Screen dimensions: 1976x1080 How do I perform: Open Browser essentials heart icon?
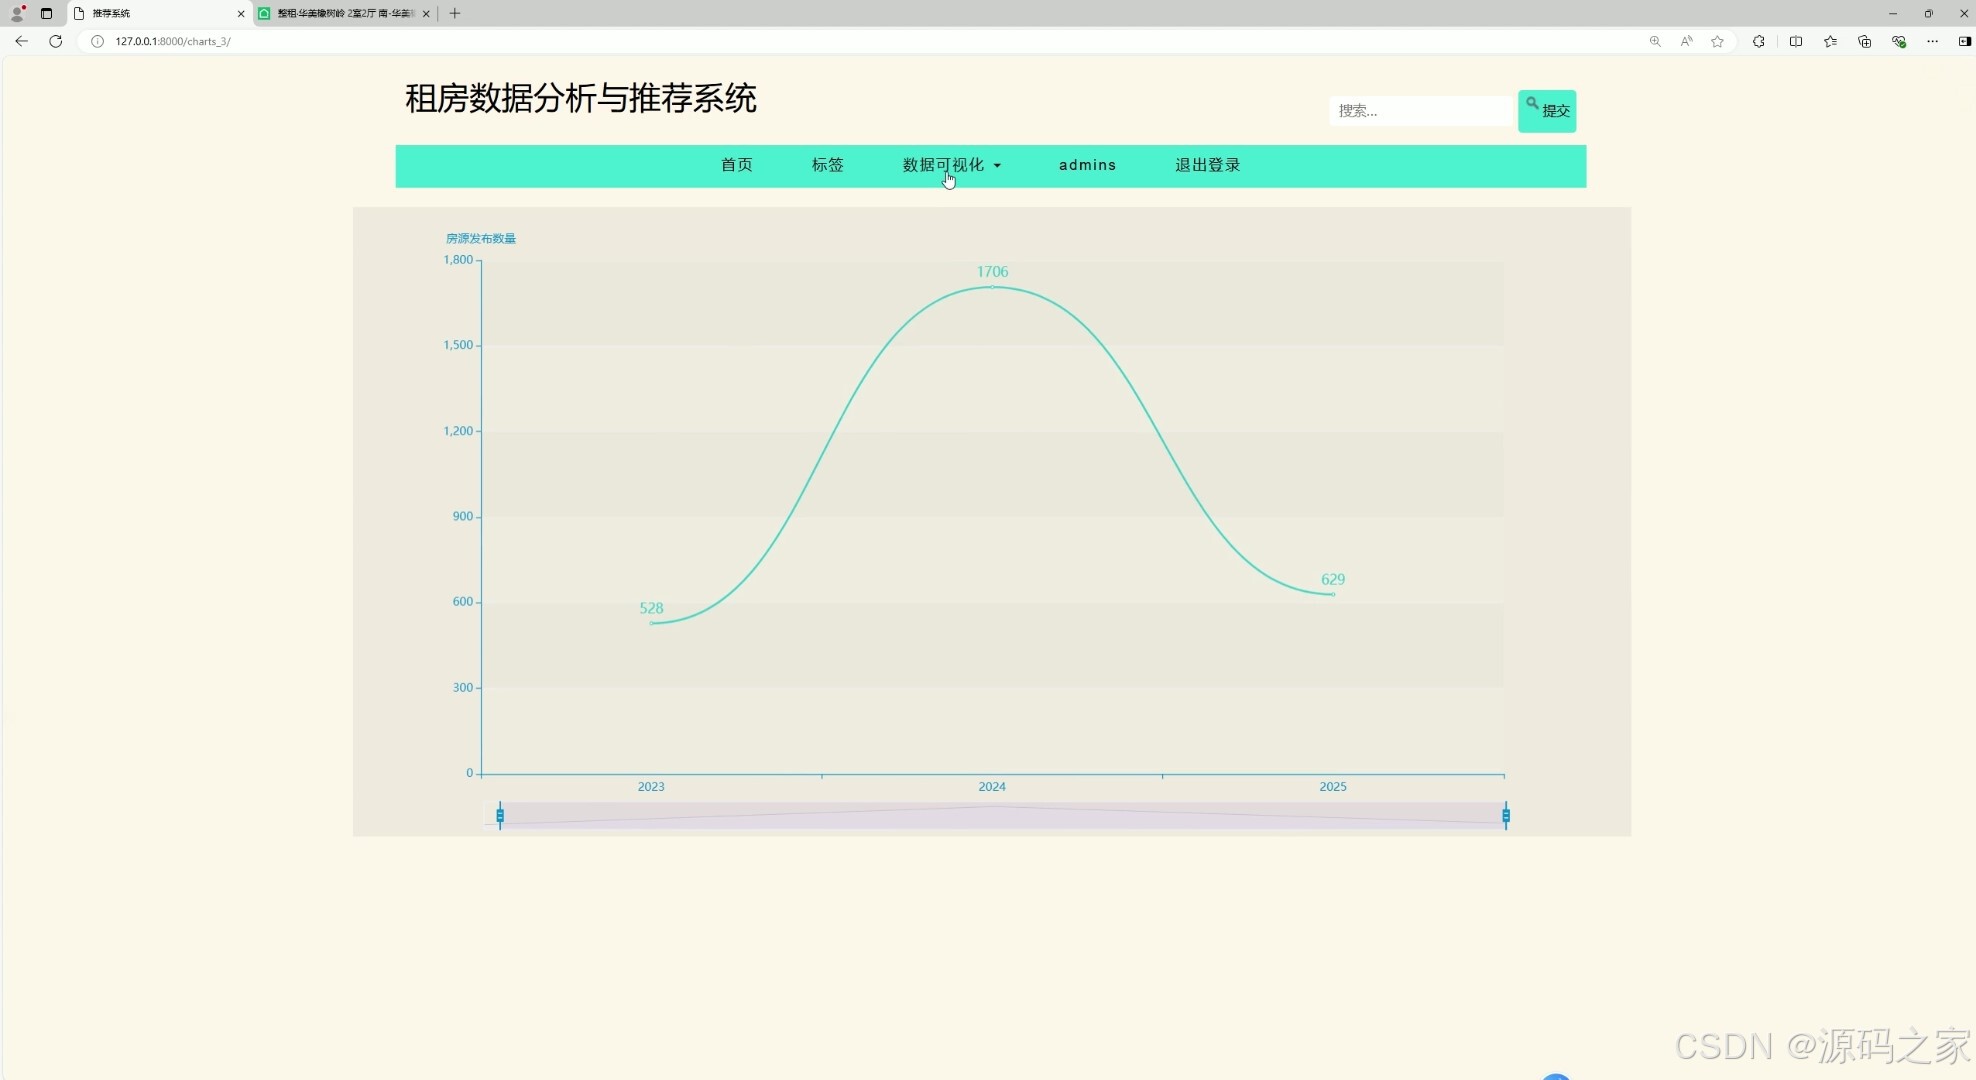pos(1898,41)
